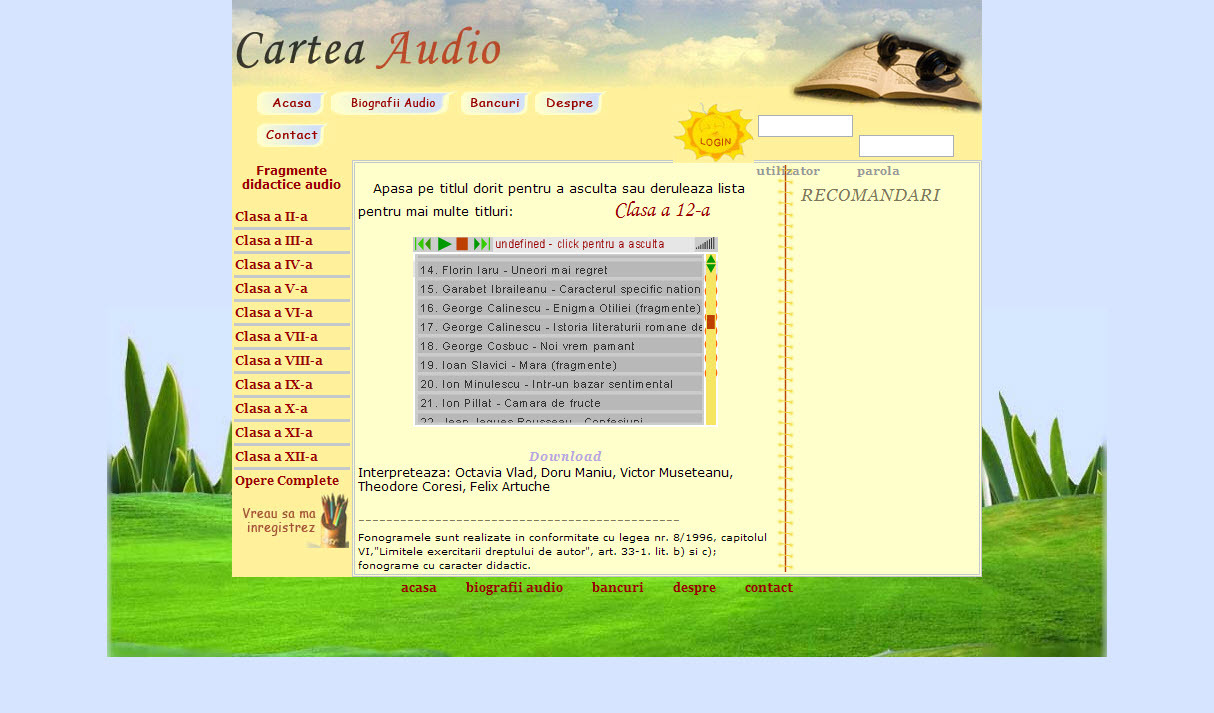Click the sun-shaped LOGIN button
The image size is (1214, 713).
pos(714,133)
